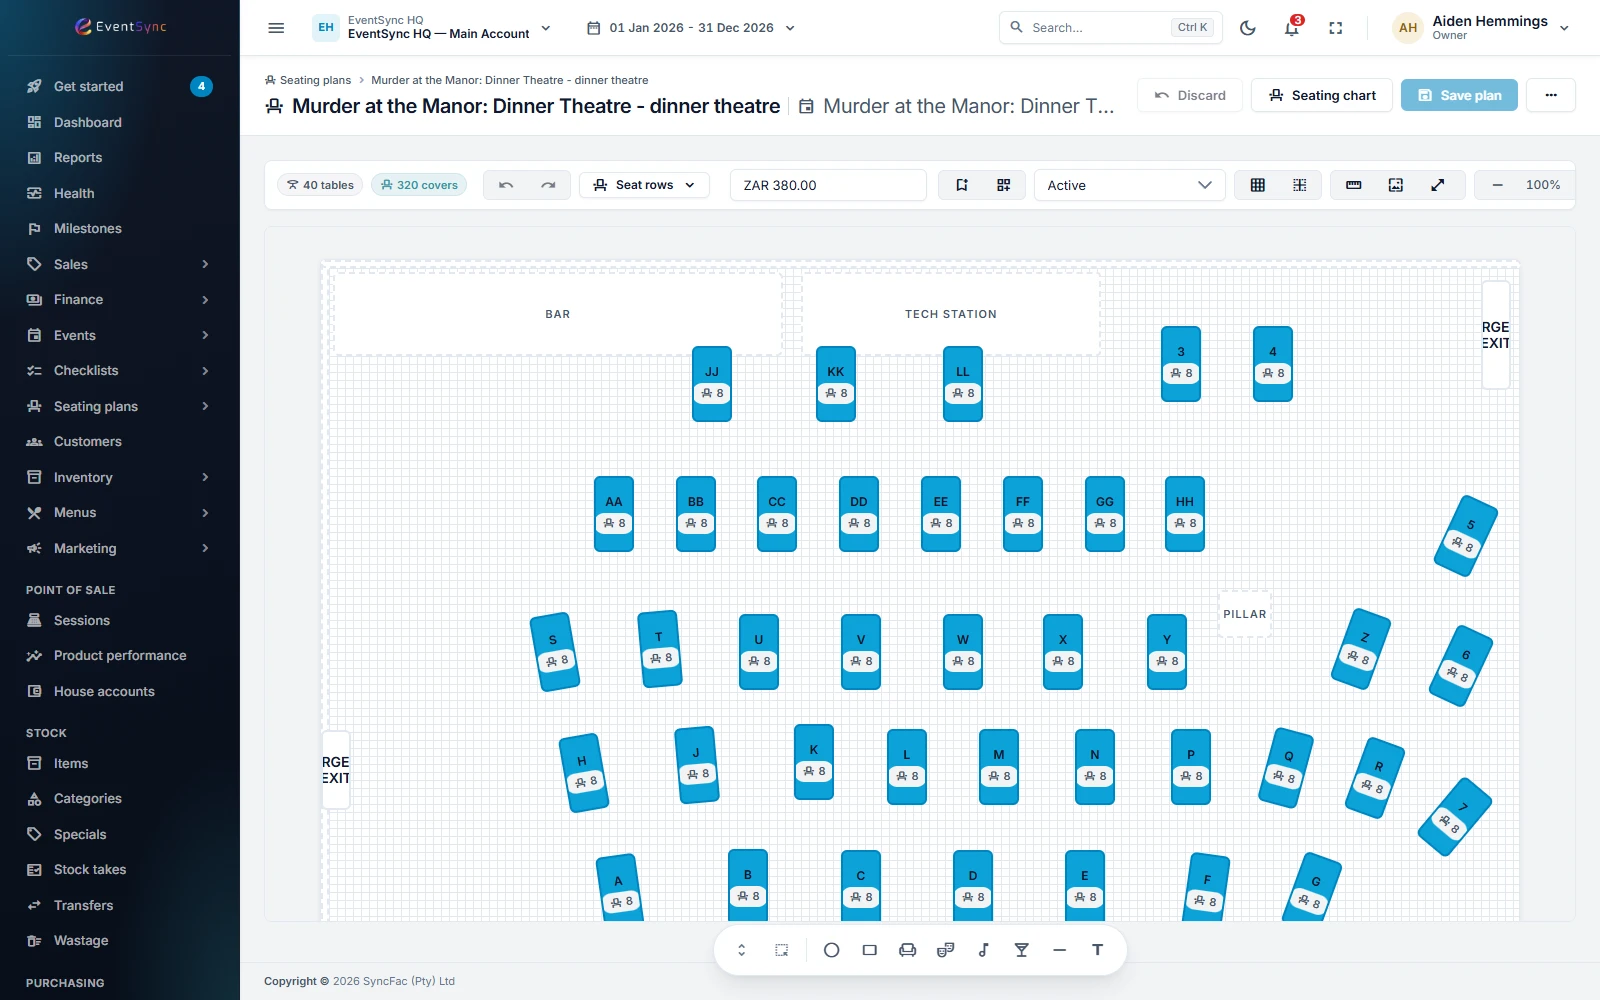Select the sofa lounge seating tool
The height and width of the screenshot is (1000, 1600).
(908, 950)
